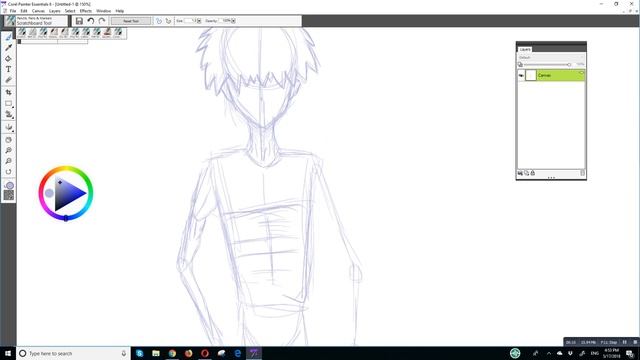Pick ninth brush variant in recent brushes strip
Image resolution: width=640 pixels, height=360 pixels.
tap(107, 33)
